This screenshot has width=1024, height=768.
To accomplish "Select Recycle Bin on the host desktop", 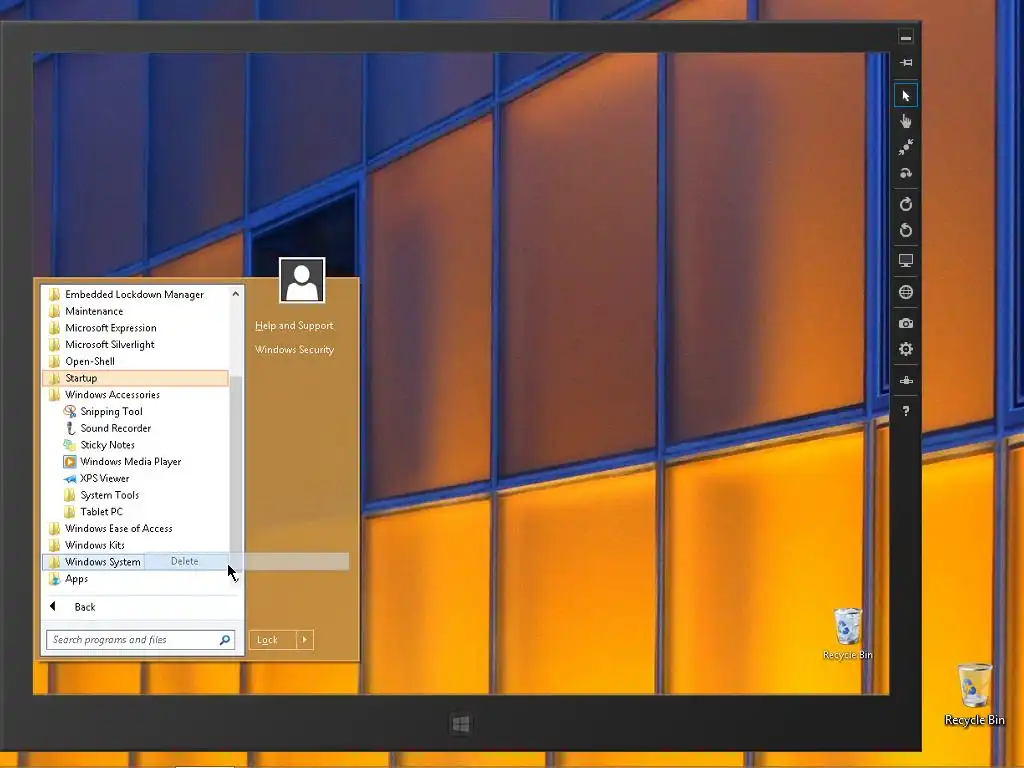I will [974, 694].
